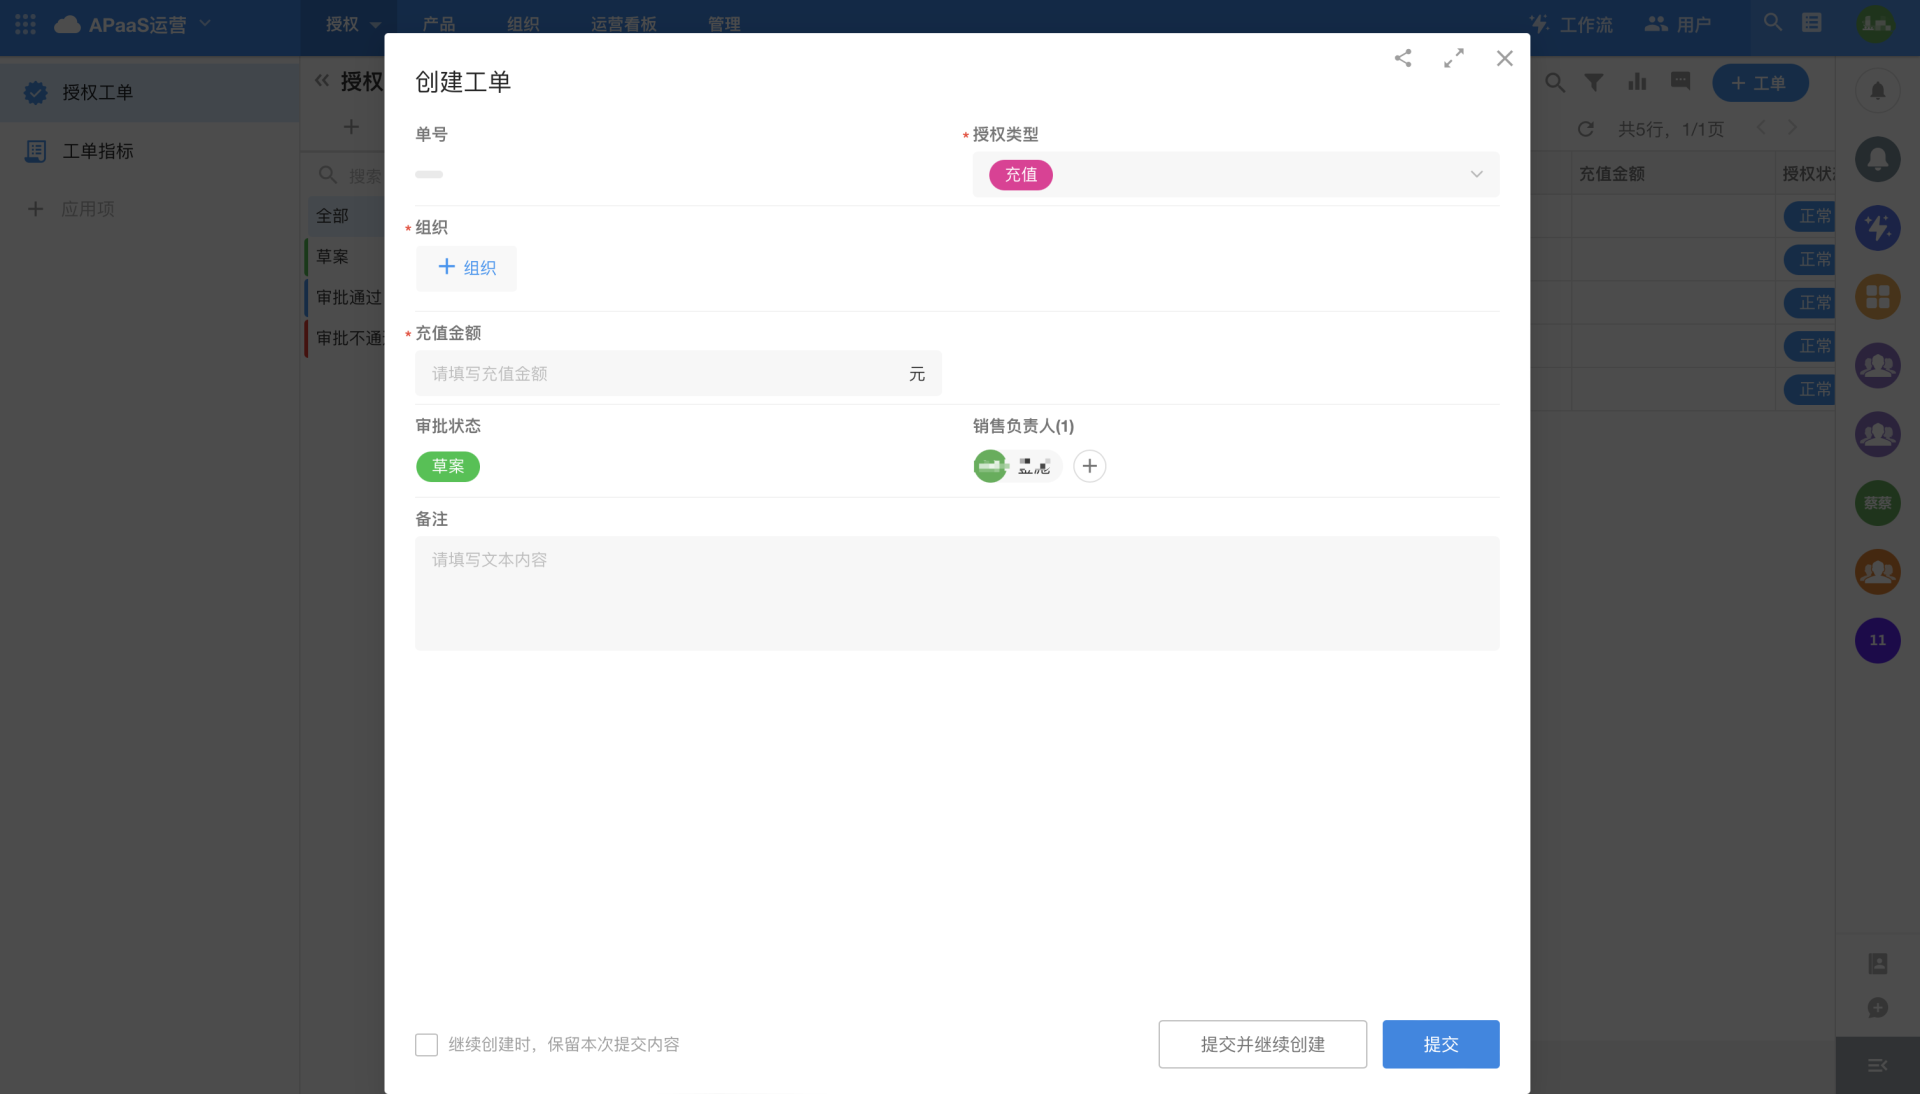Click plus icon to add sales owner
The height and width of the screenshot is (1094, 1920).
click(1089, 466)
